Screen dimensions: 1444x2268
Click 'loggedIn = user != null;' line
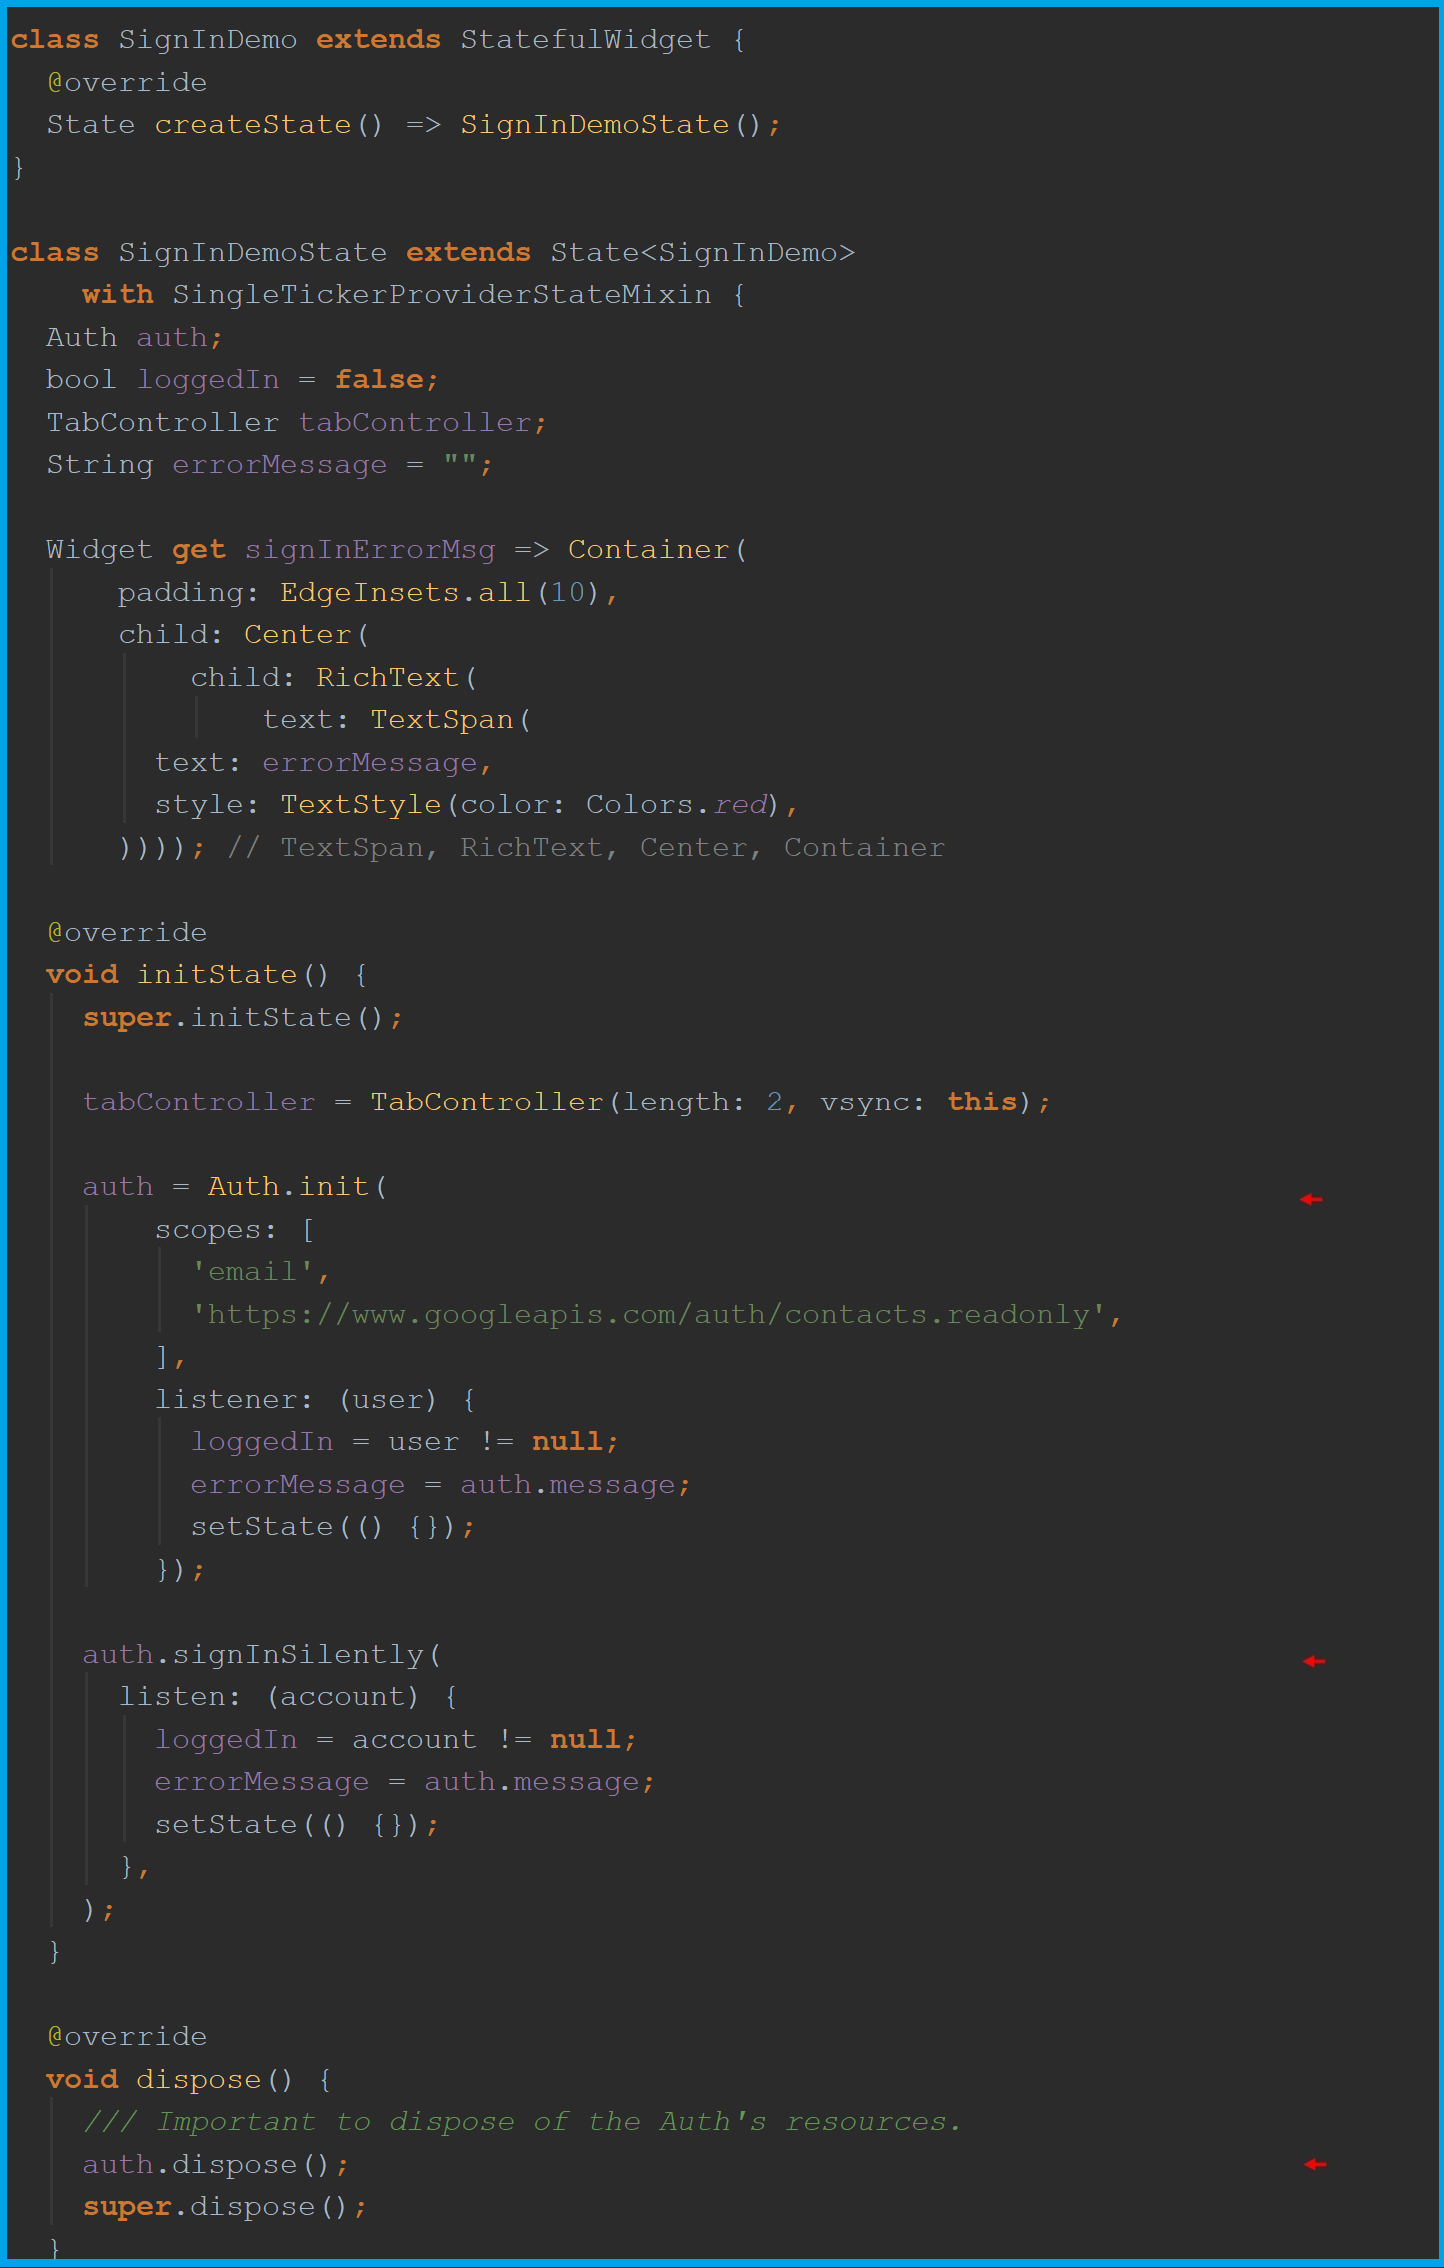click(405, 1442)
